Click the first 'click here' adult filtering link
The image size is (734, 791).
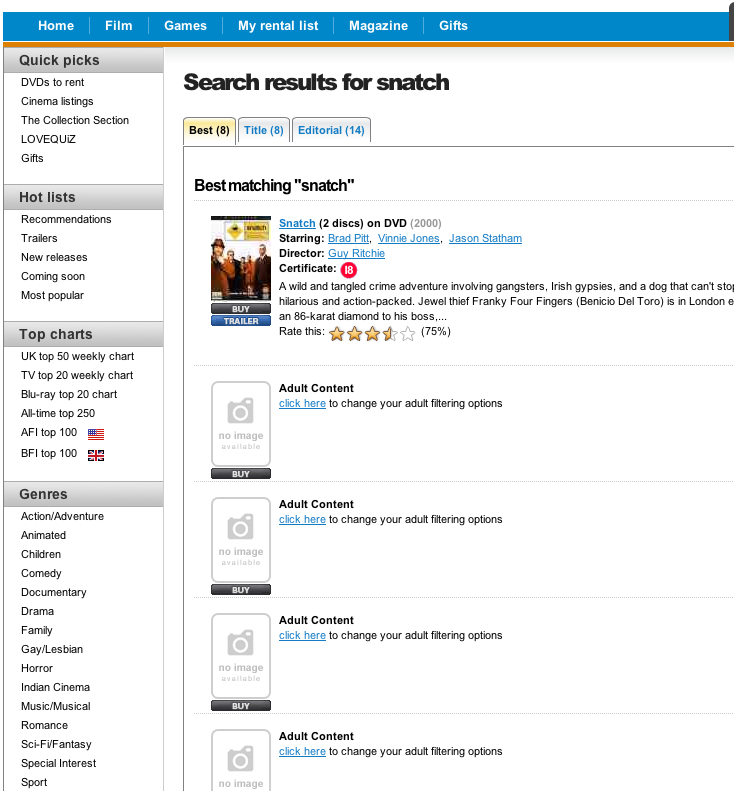click(302, 403)
